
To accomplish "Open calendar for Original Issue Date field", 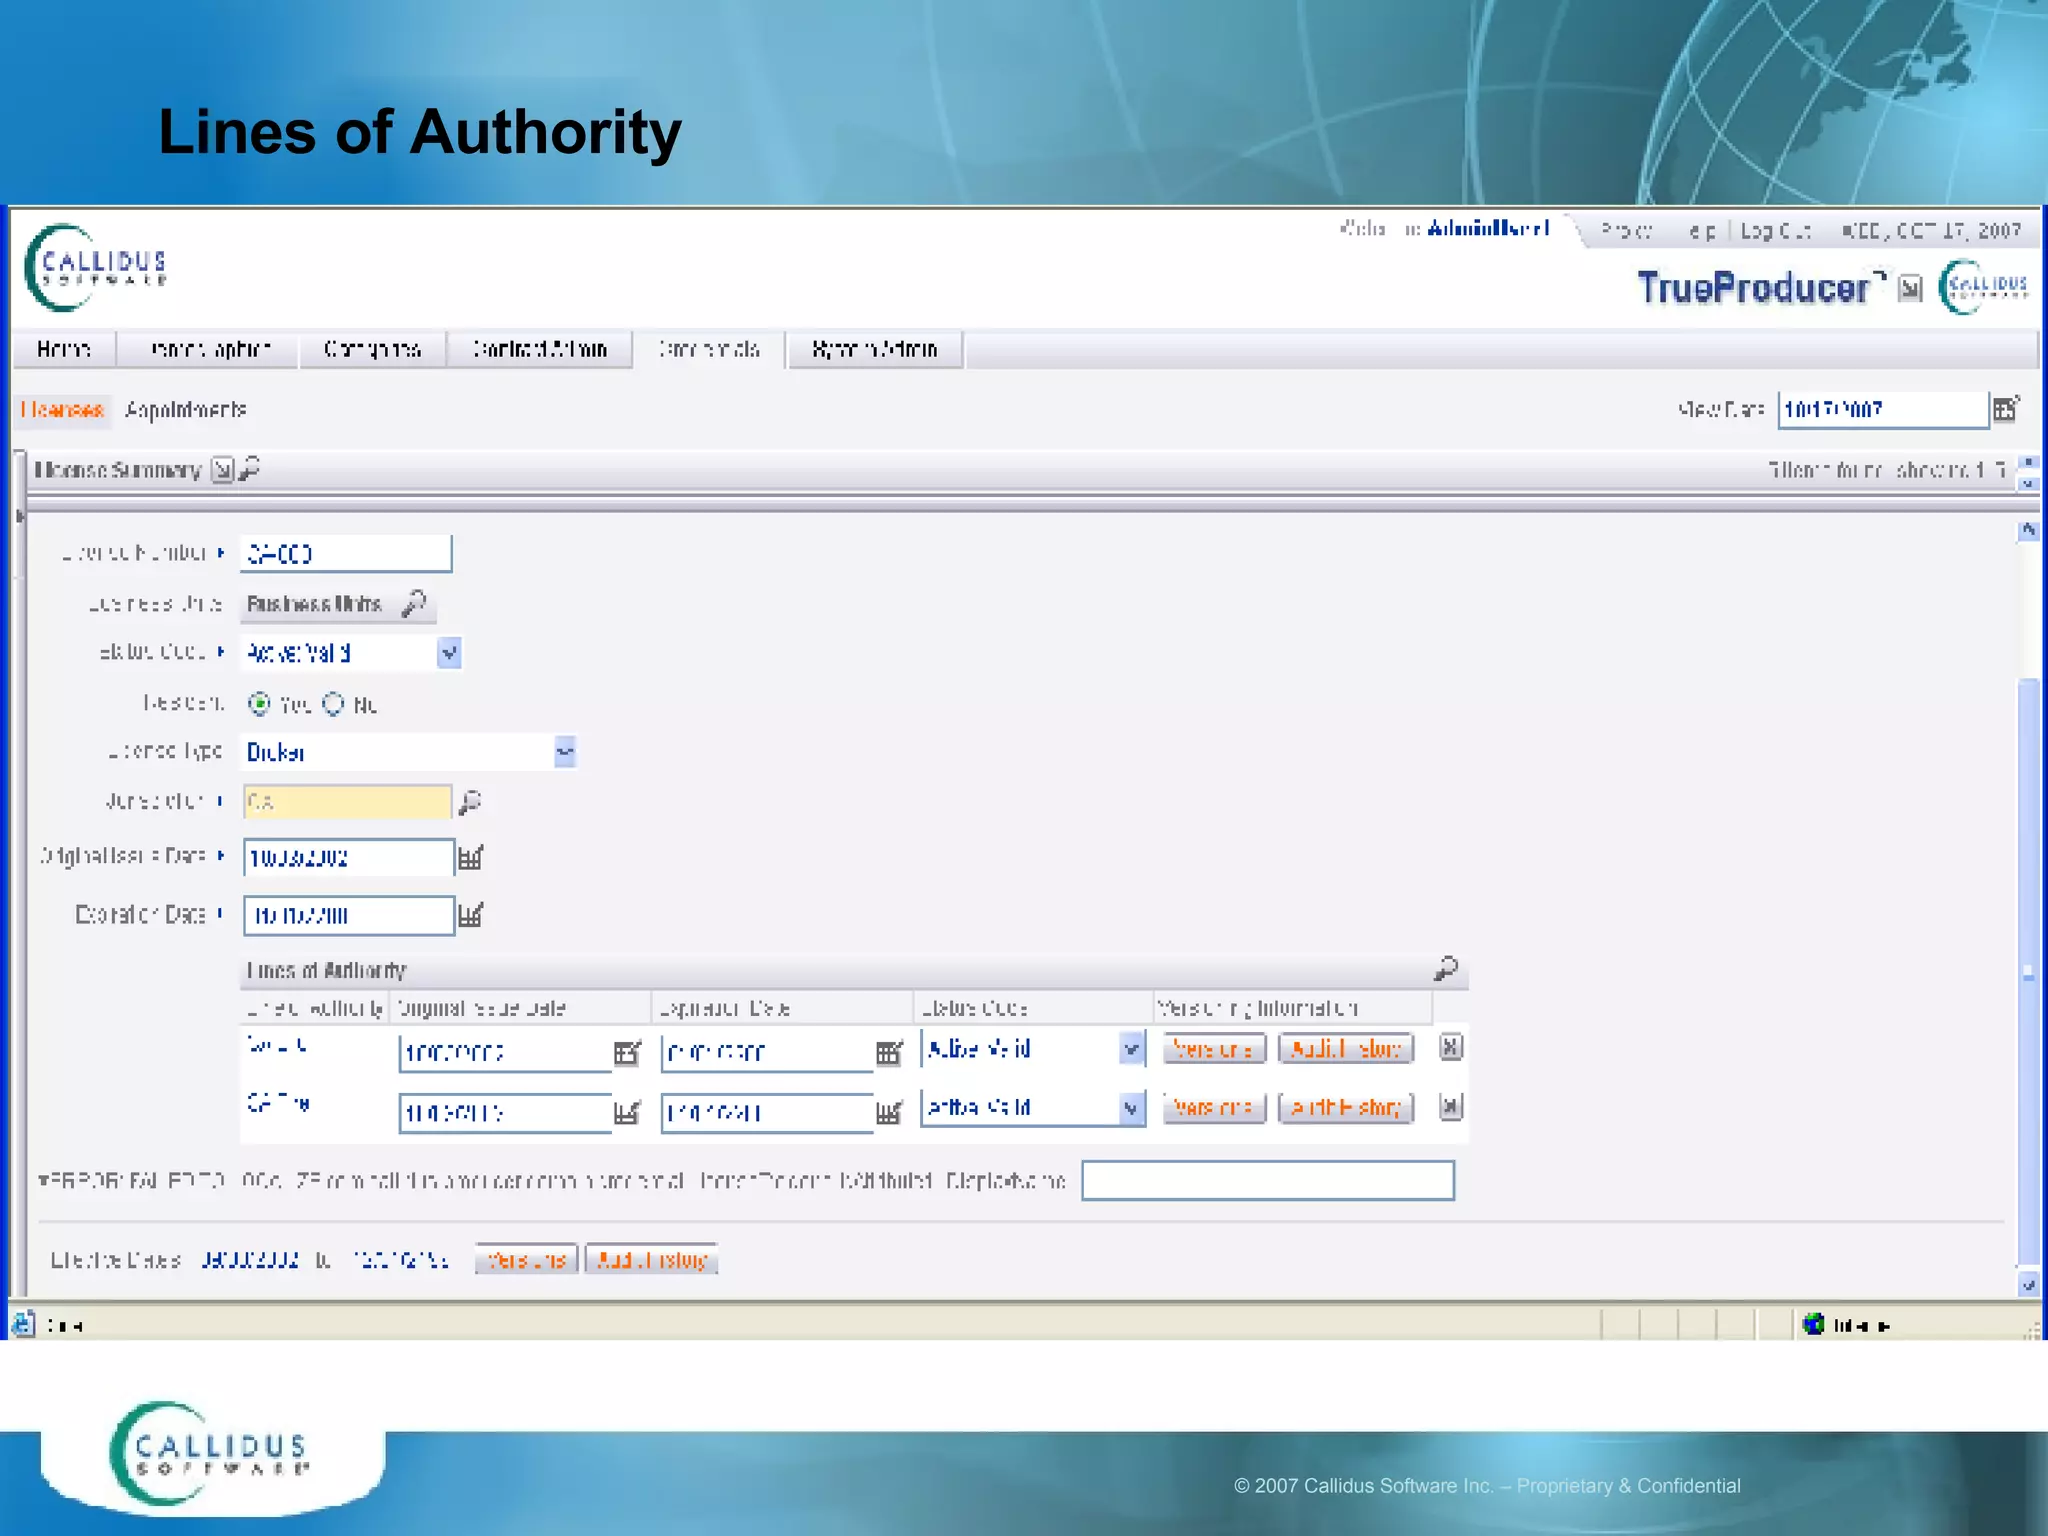I will point(470,857).
